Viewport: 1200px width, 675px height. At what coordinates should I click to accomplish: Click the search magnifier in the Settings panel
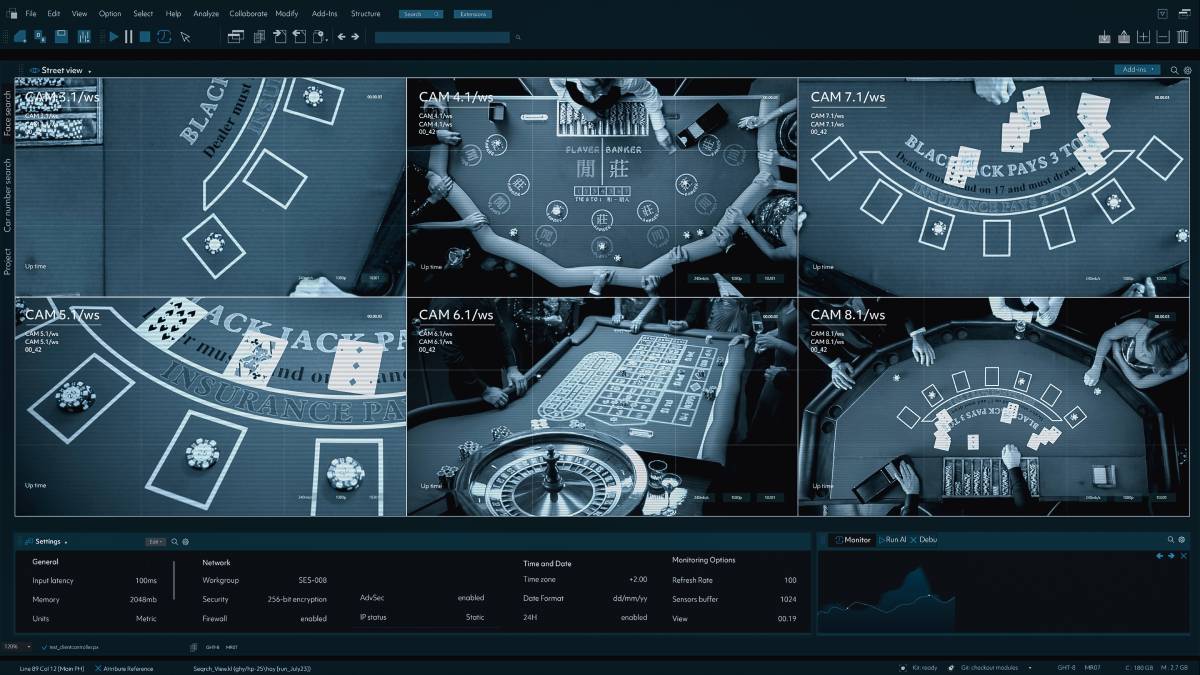click(x=174, y=540)
